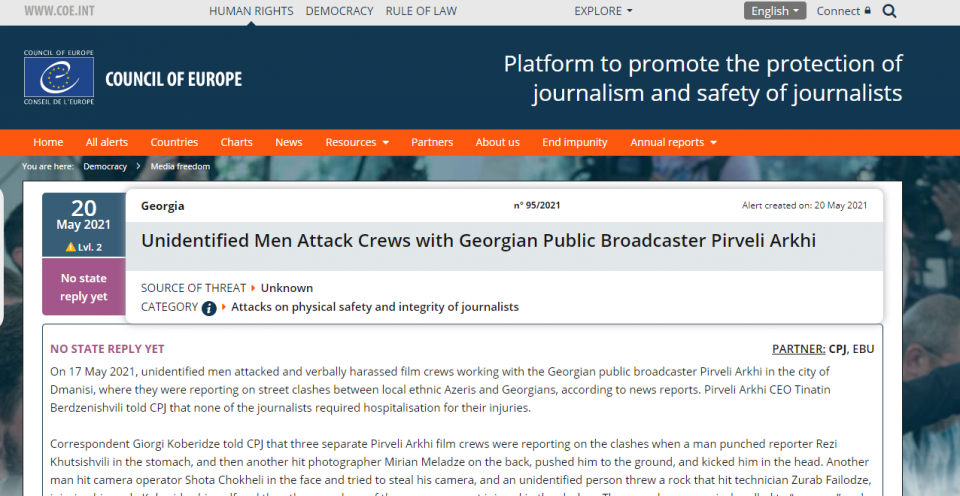The height and width of the screenshot is (496, 960).
Task: Click the Unknown source of threat value
Action: point(287,288)
